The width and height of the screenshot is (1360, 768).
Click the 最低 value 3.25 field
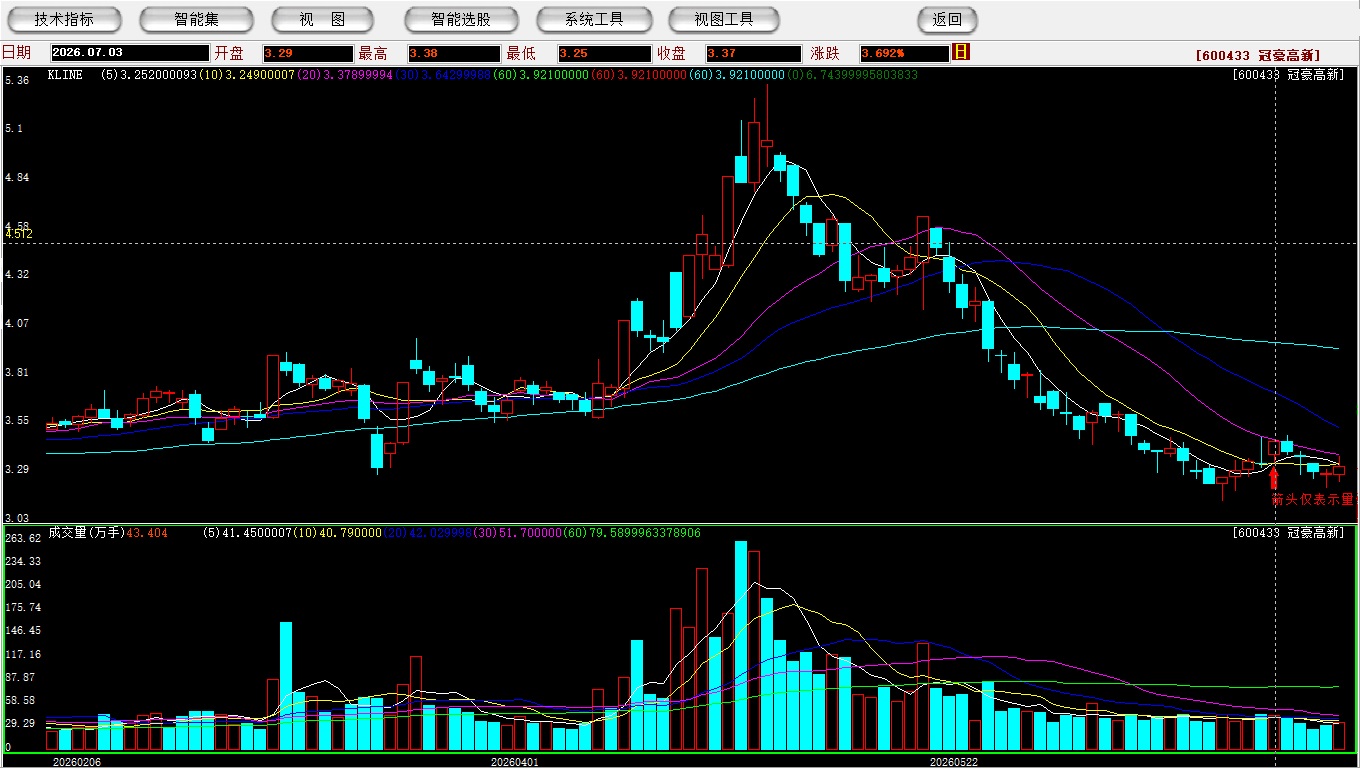click(x=604, y=53)
